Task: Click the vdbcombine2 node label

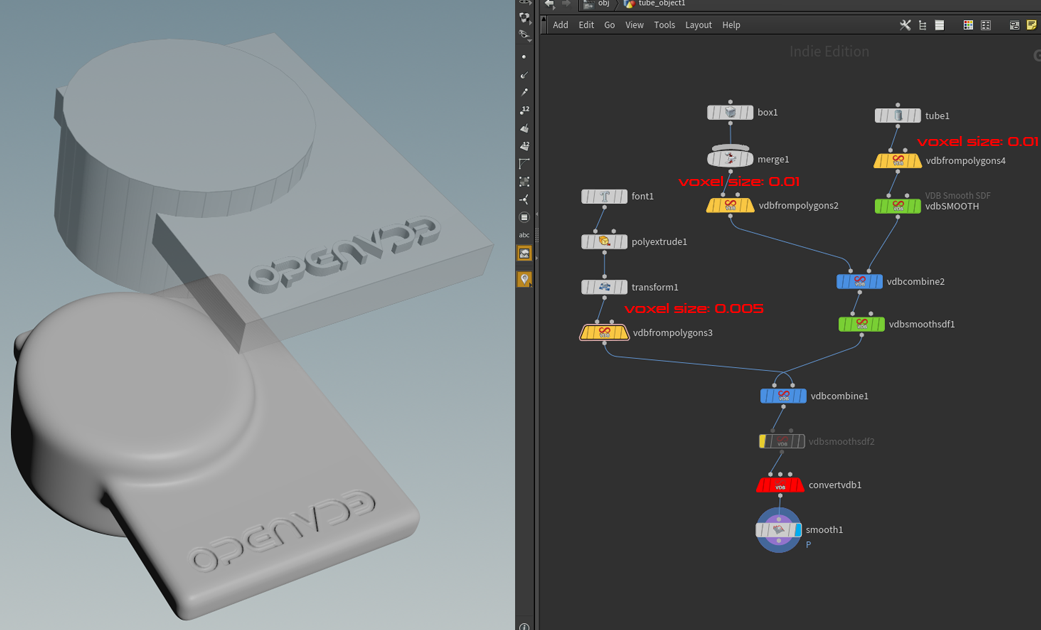Action: point(916,281)
